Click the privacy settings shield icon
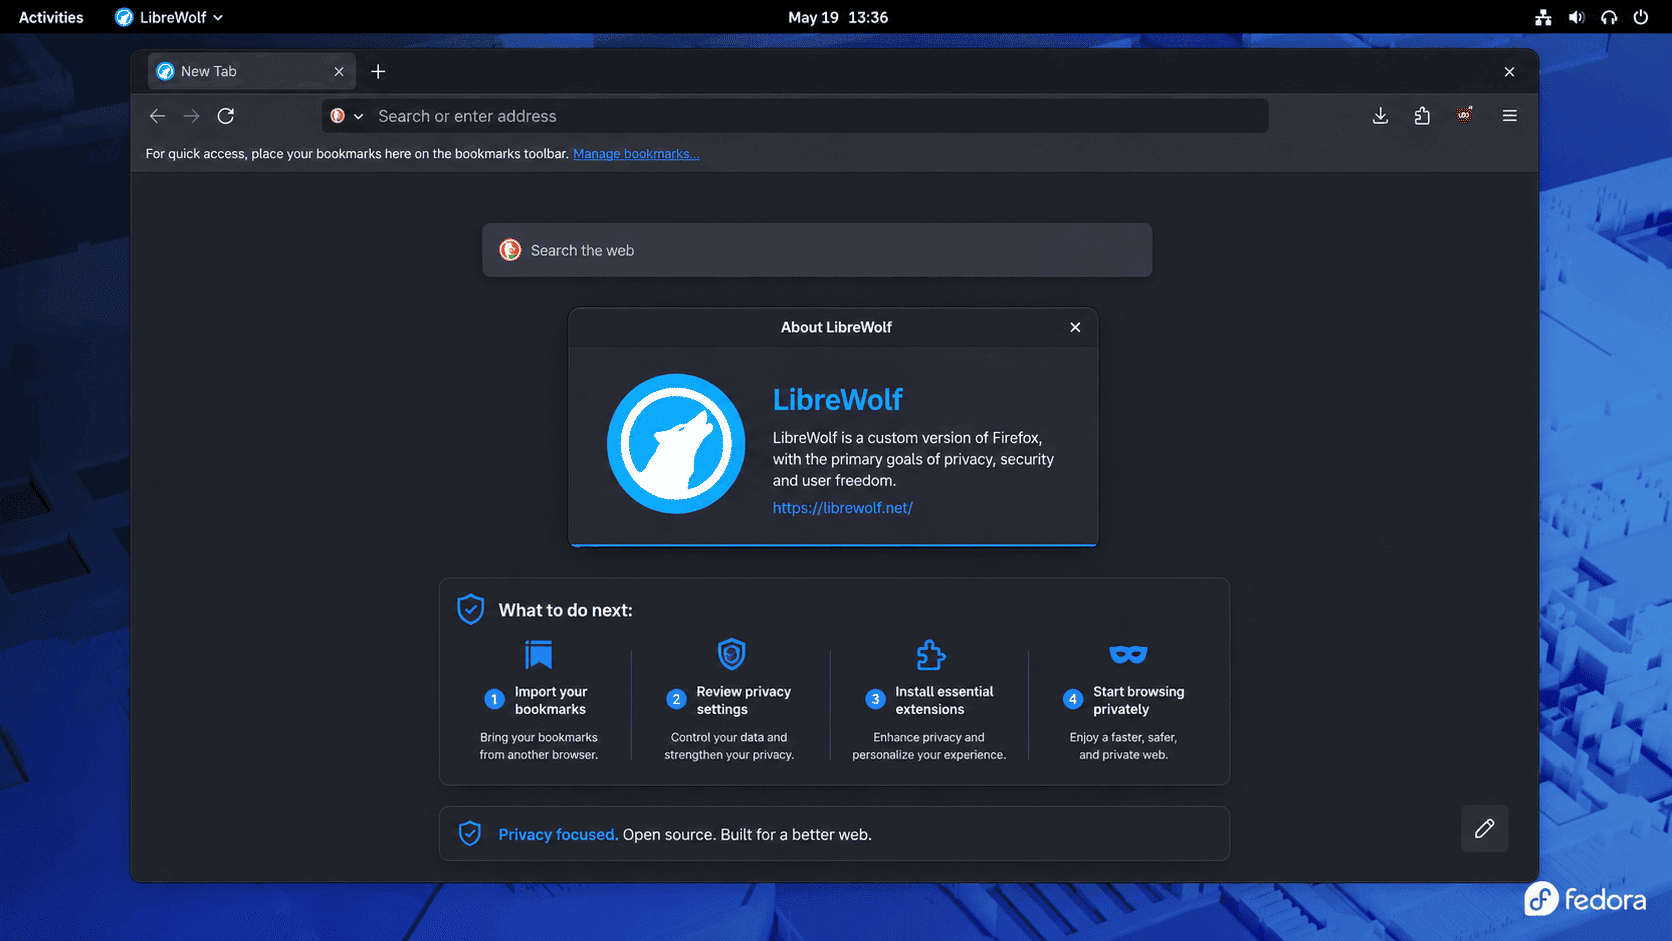This screenshot has height=941, width=1672. pyautogui.click(x=732, y=654)
